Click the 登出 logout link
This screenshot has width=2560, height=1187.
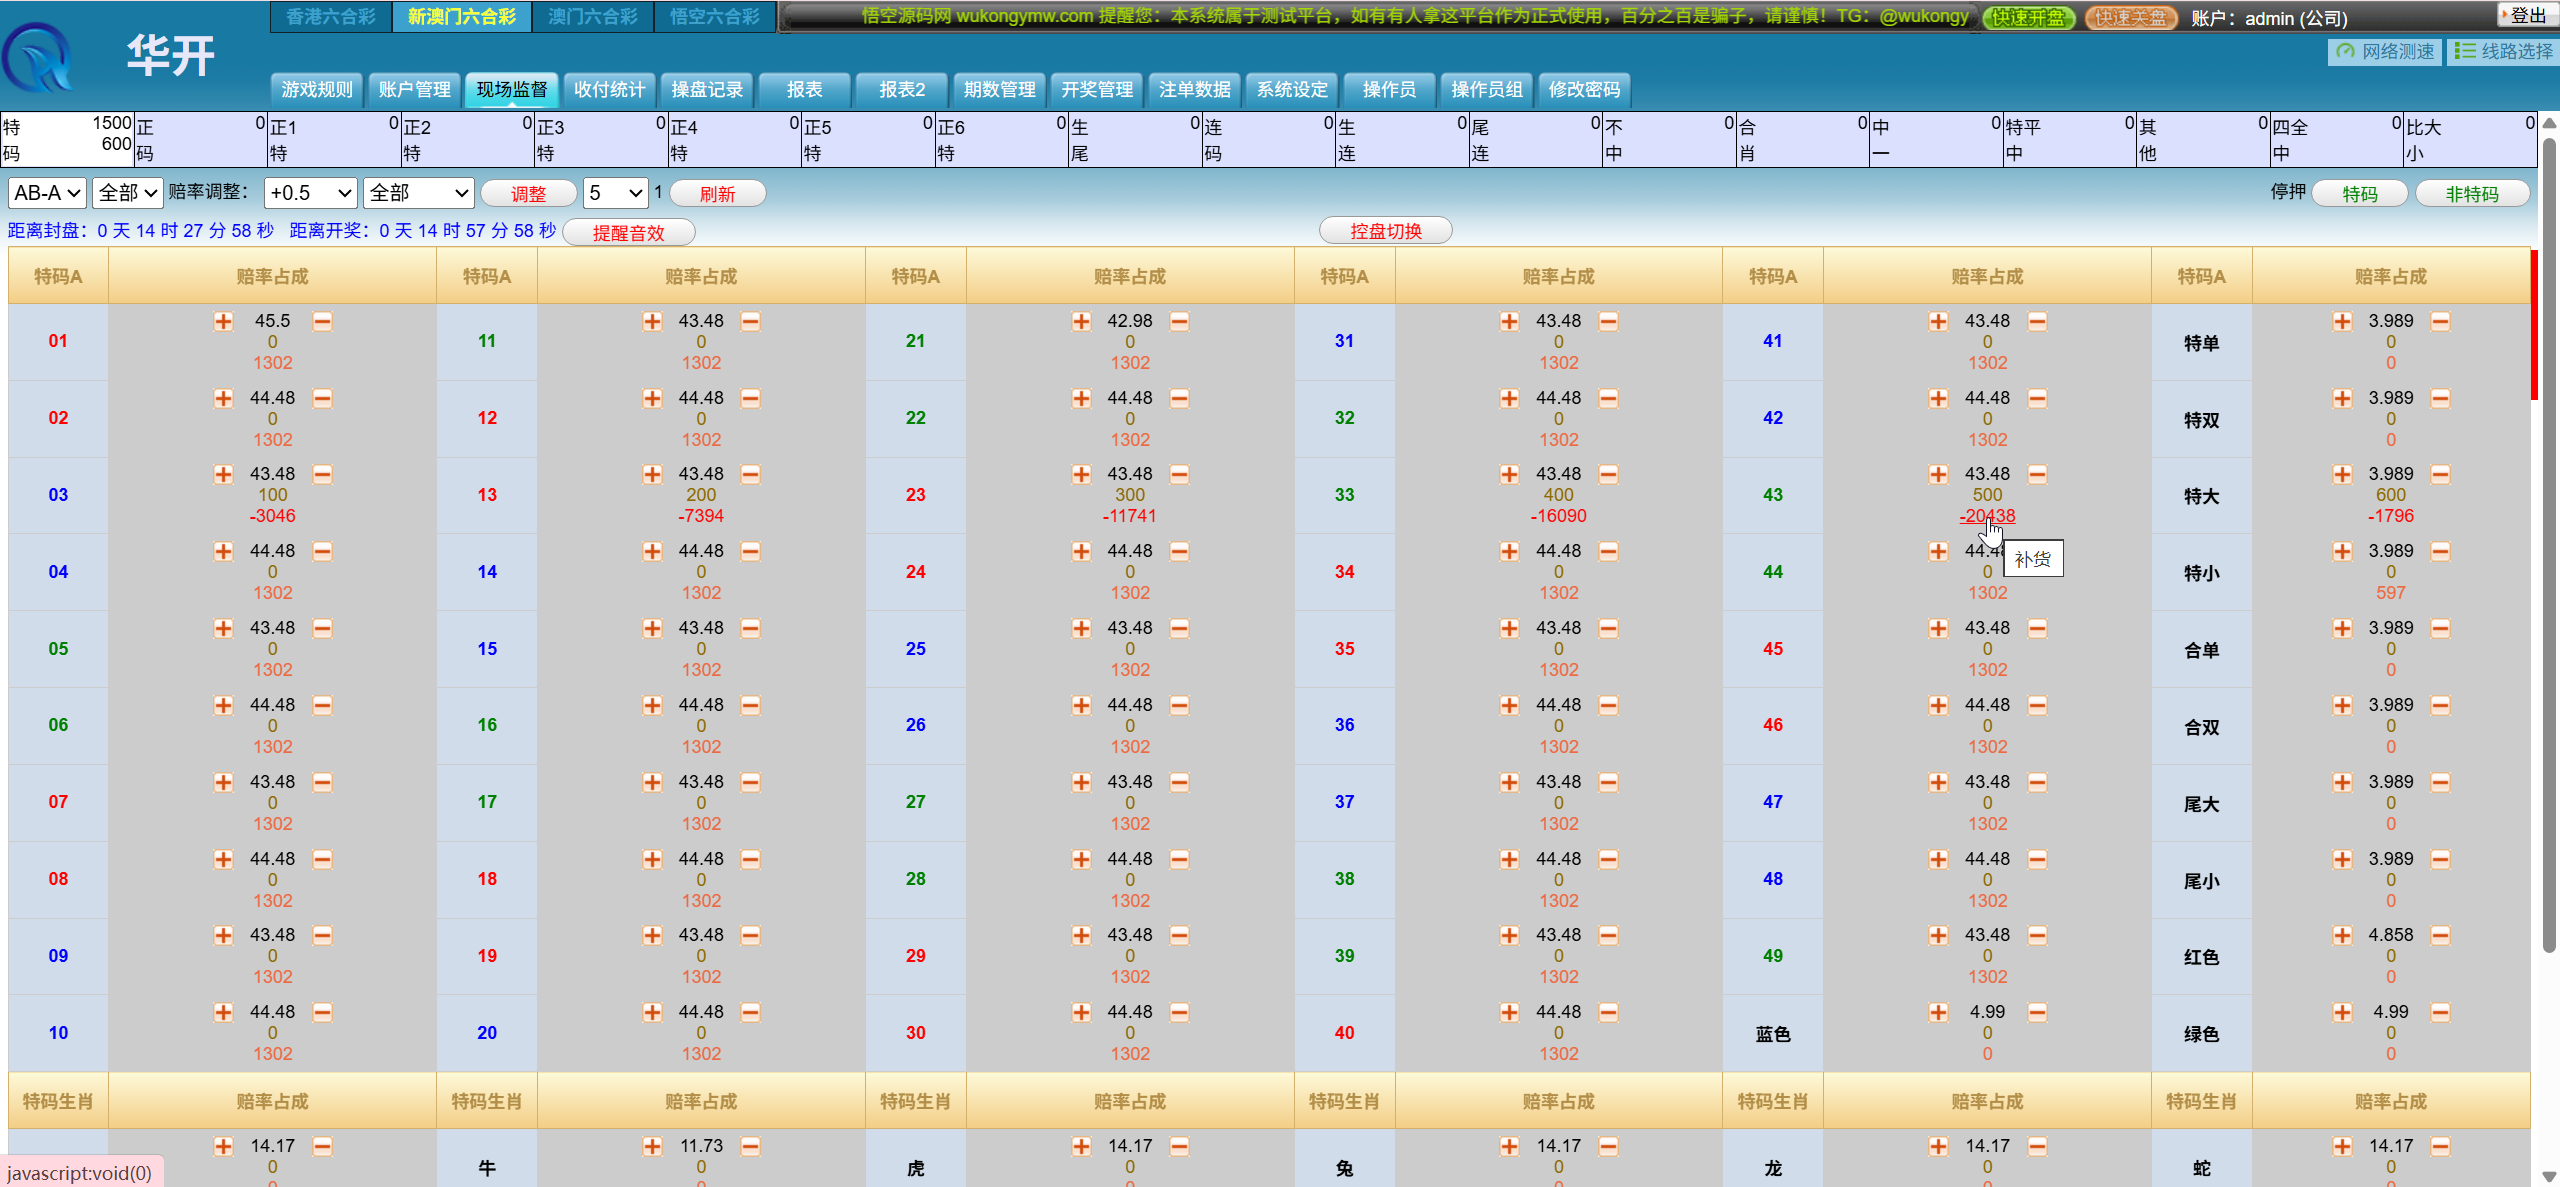coord(2529,15)
